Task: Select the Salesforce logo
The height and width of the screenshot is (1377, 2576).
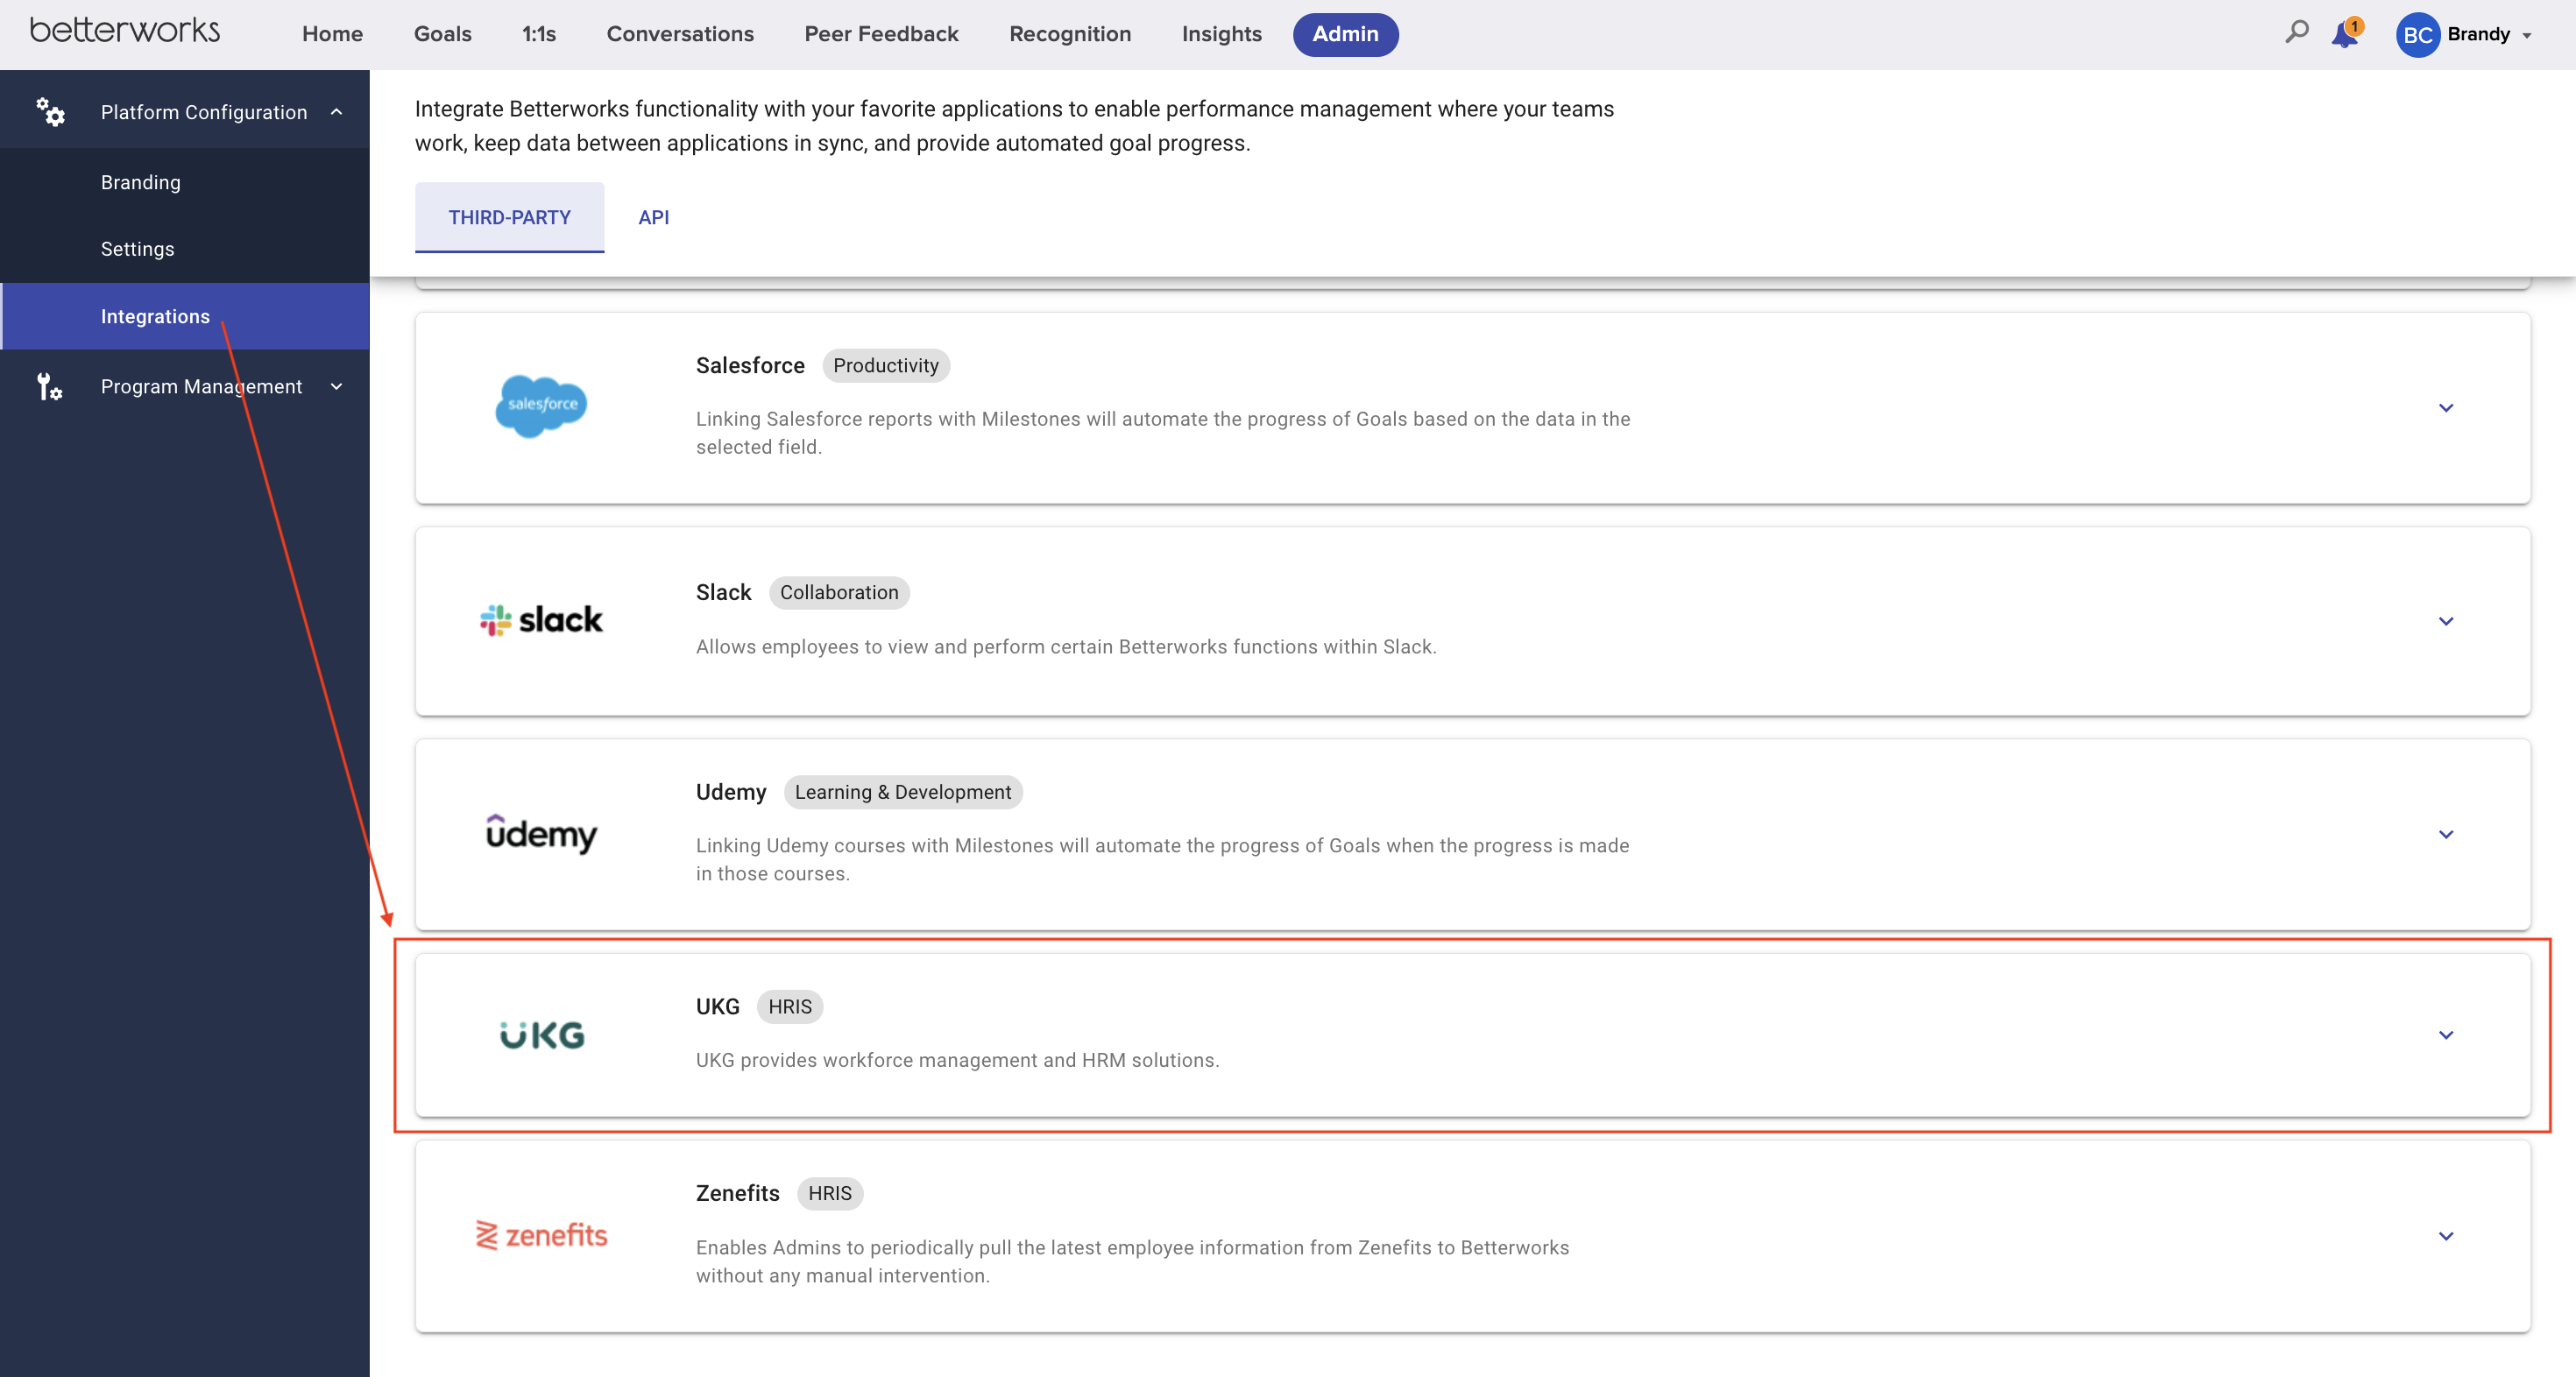Action: click(x=541, y=406)
